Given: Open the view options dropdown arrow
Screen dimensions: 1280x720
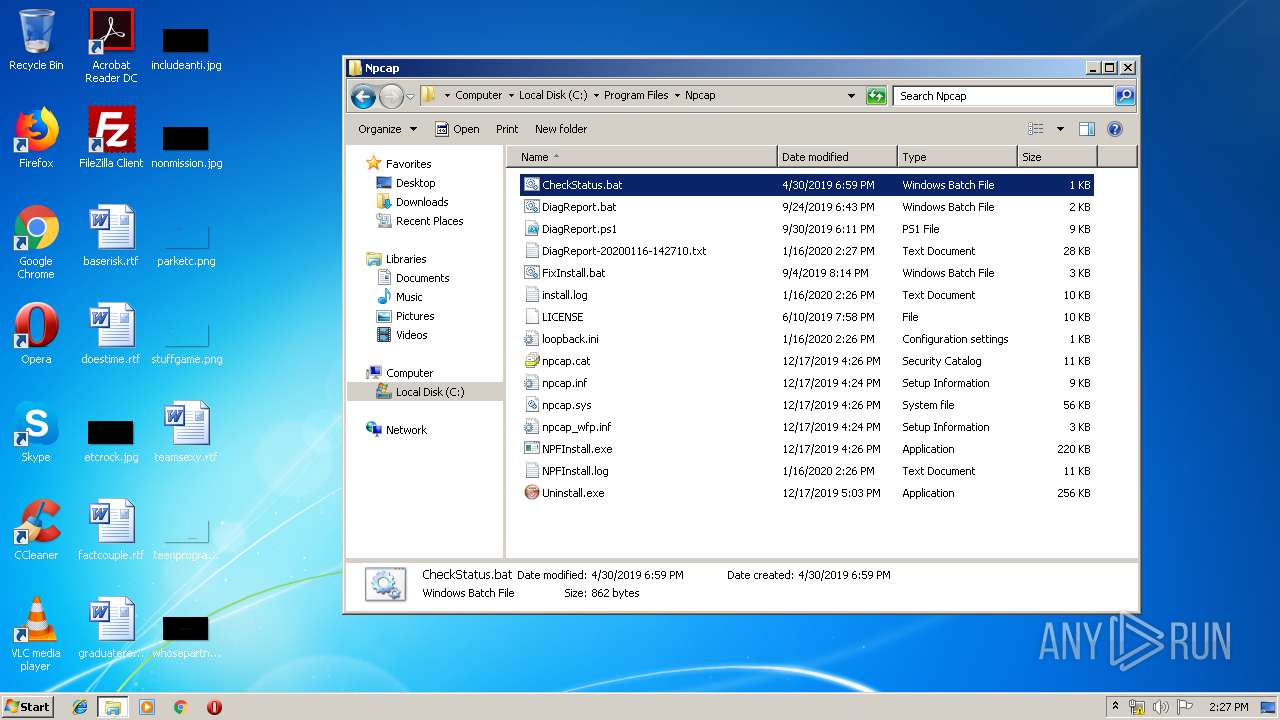Looking at the screenshot, I should pos(1060,129).
